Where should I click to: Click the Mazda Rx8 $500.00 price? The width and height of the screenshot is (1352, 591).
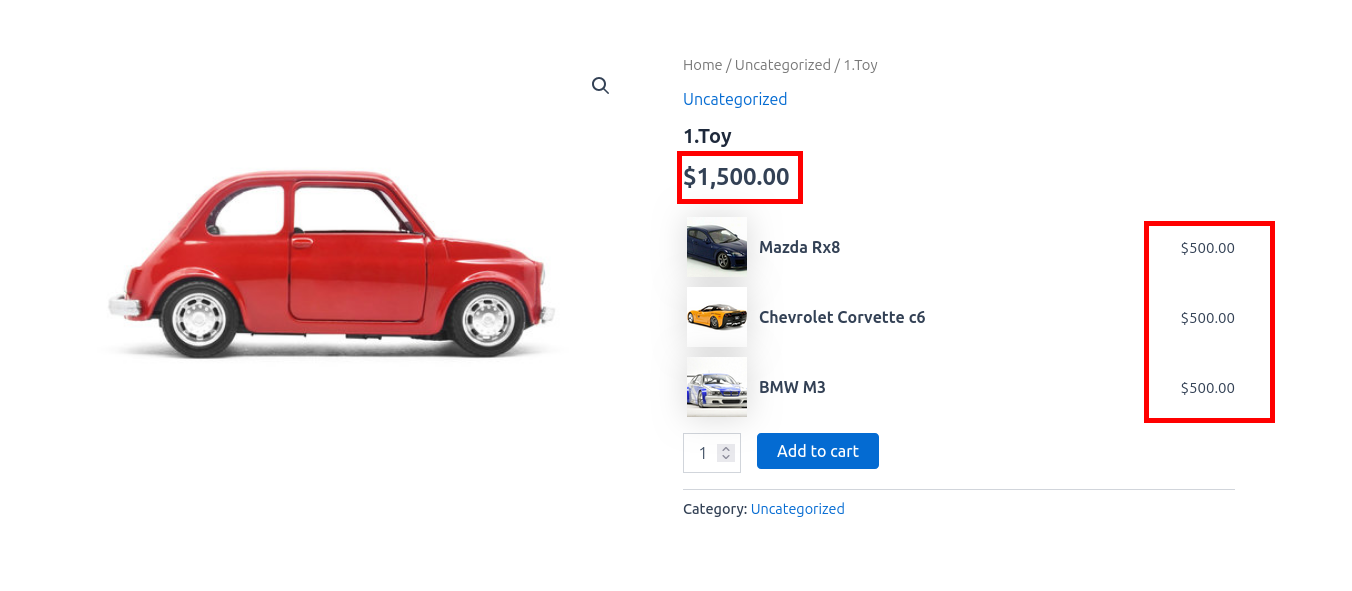coord(1207,248)
